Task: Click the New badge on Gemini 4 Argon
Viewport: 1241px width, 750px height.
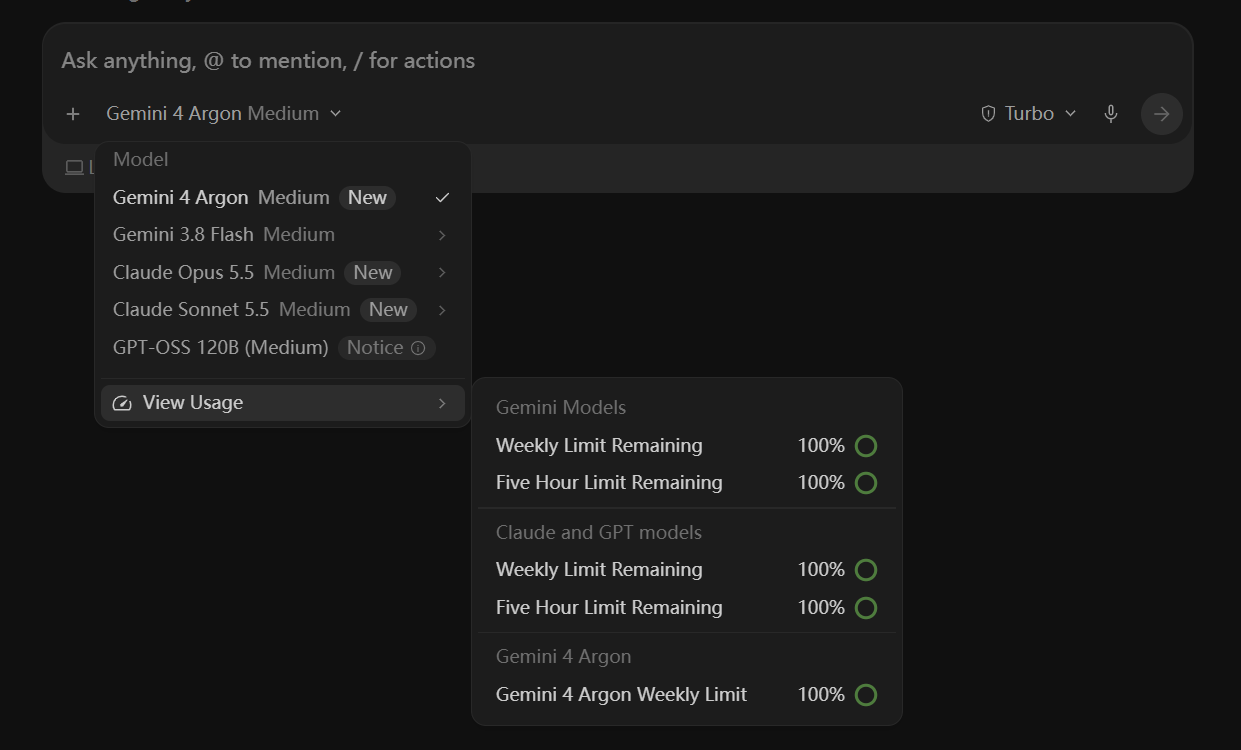Action: (367, 198)
